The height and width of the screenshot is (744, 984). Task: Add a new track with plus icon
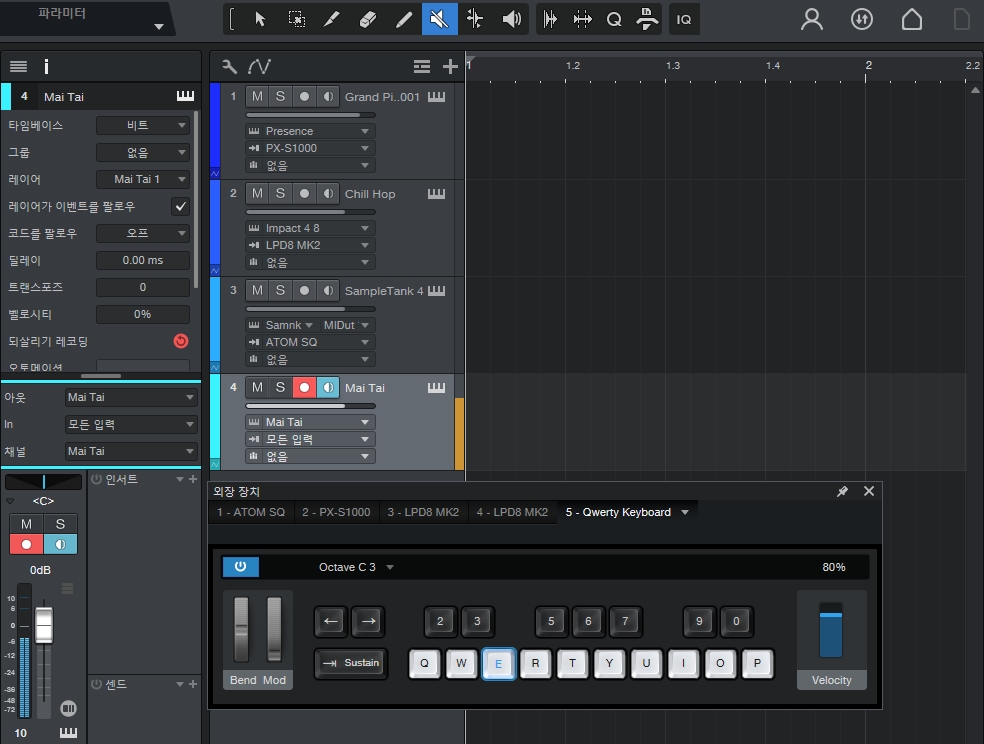coord(450,66)
